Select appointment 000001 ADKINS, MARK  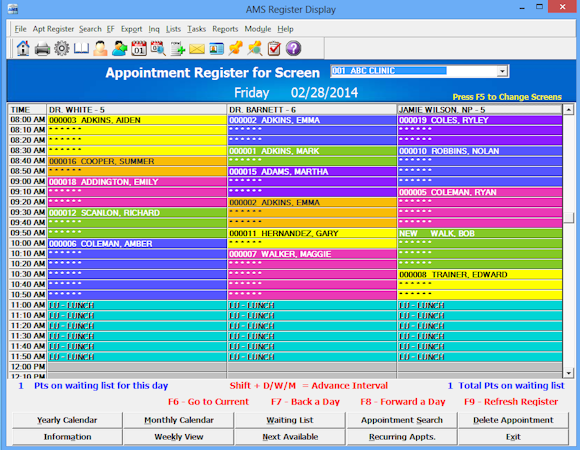[312, 151]
